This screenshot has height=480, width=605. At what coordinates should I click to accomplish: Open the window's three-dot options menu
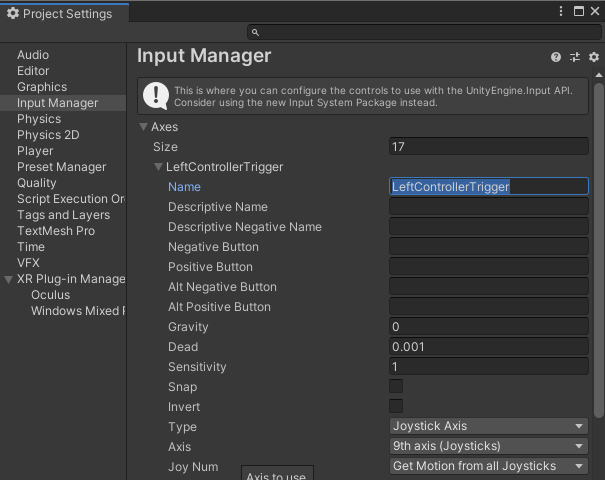(561, 11)
